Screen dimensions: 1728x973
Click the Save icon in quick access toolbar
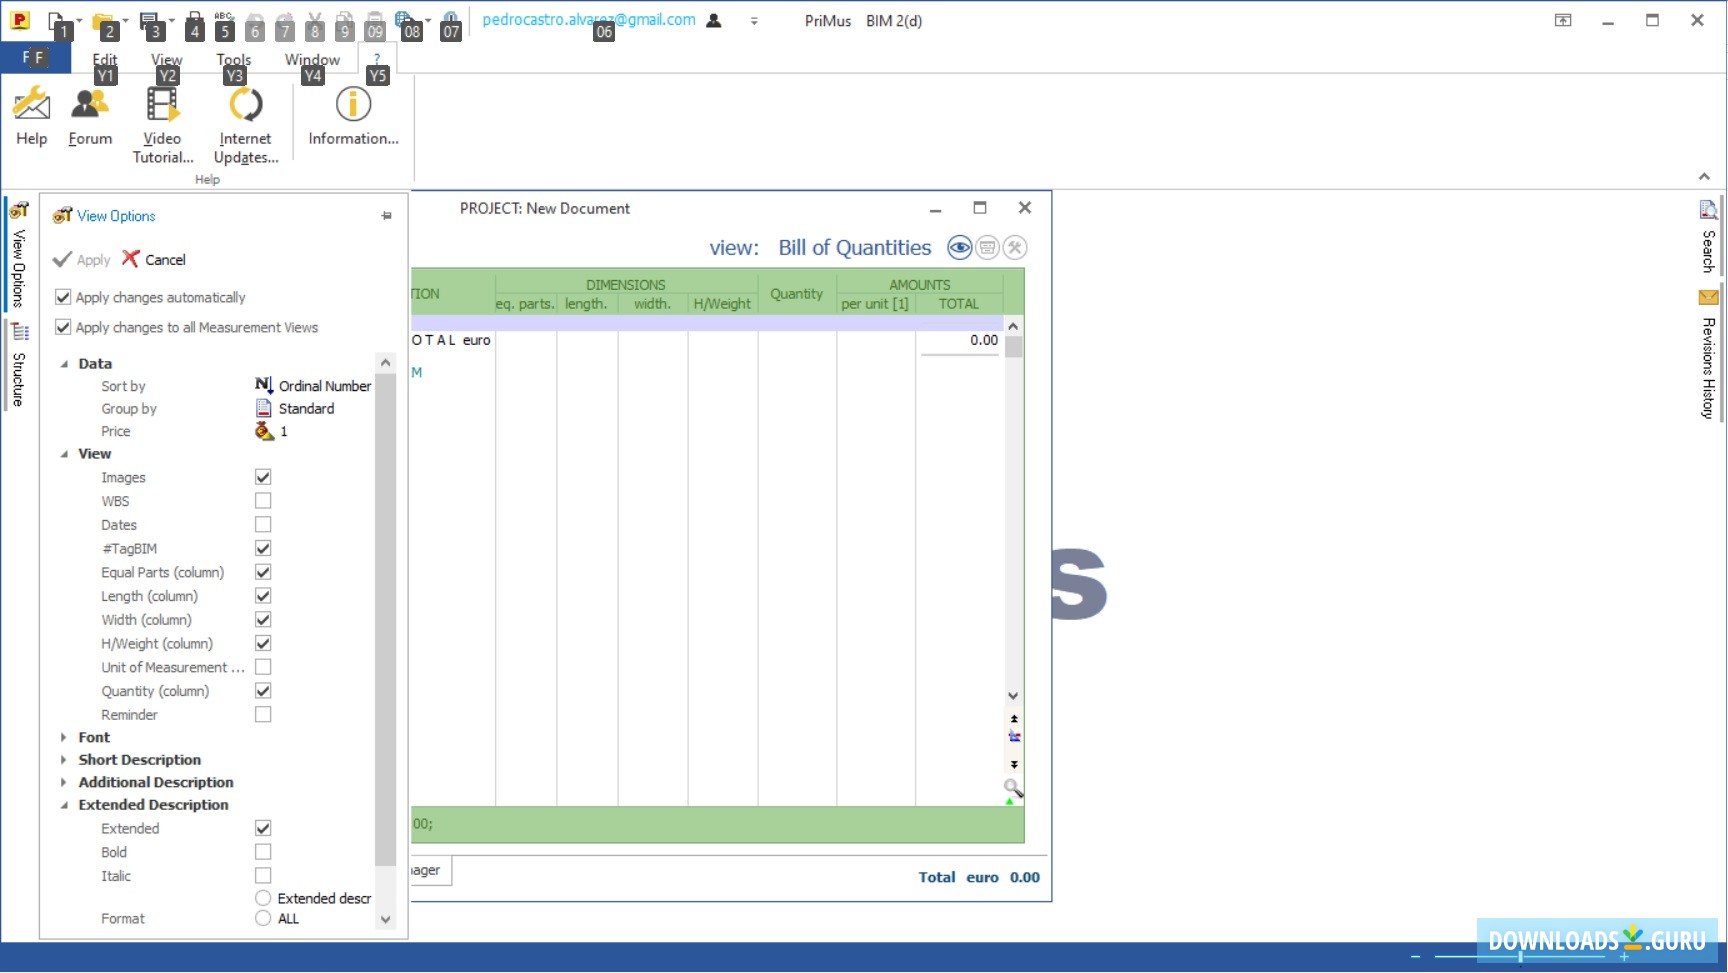pyautogui.click(x=149, y=20)
